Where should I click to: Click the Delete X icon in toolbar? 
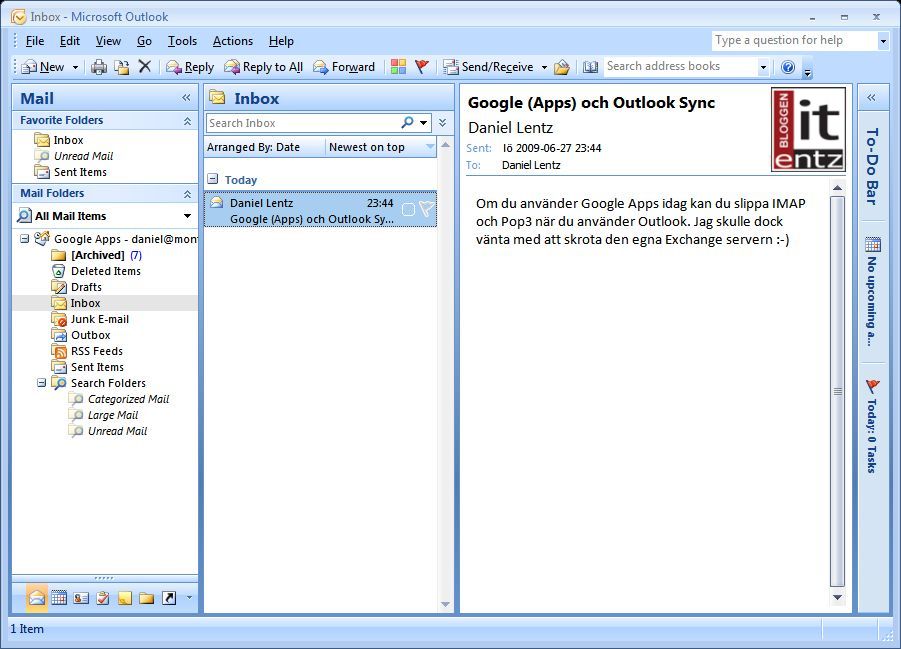[x=145, y=67]
